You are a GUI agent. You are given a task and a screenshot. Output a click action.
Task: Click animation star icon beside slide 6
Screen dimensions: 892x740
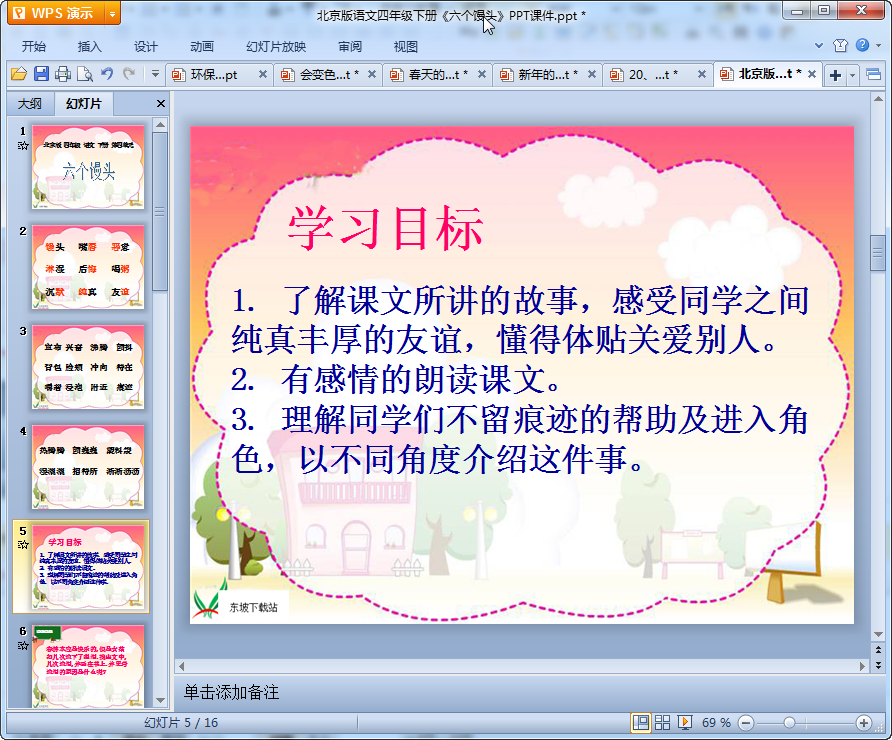pyautogui.click(x=23, y=646)
